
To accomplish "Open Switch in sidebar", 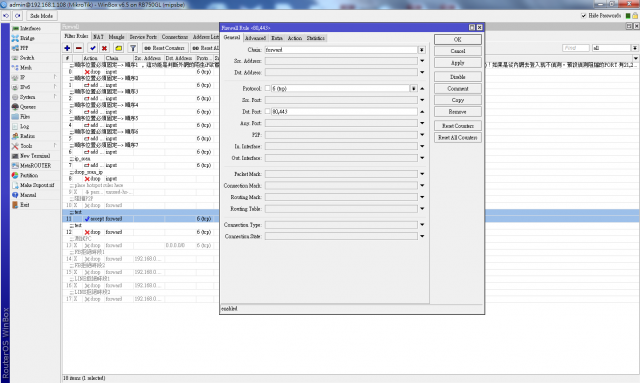I will (x=27, y=58).
